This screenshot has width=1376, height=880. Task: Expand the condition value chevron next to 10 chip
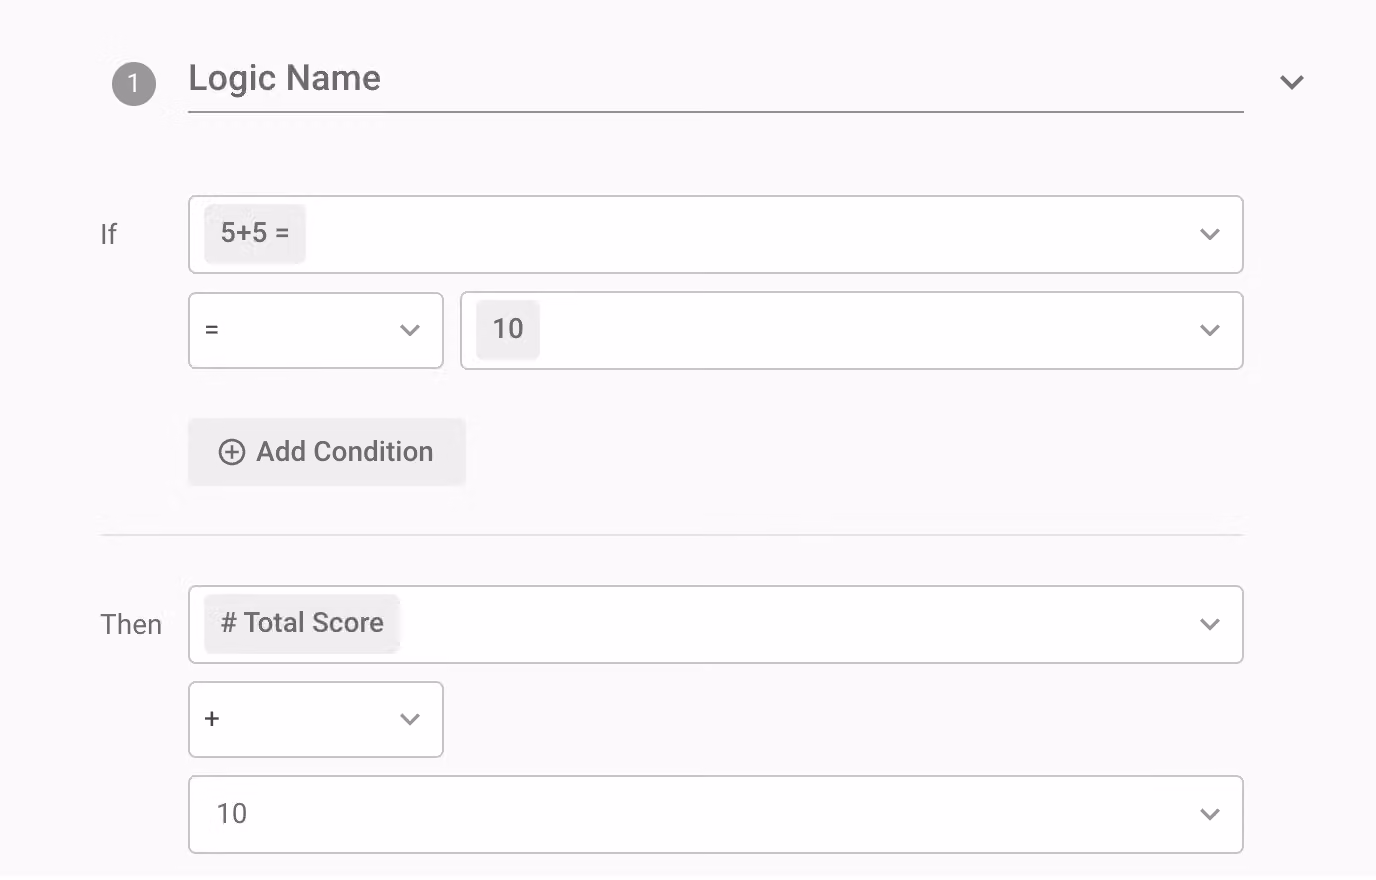[1210, 330]
